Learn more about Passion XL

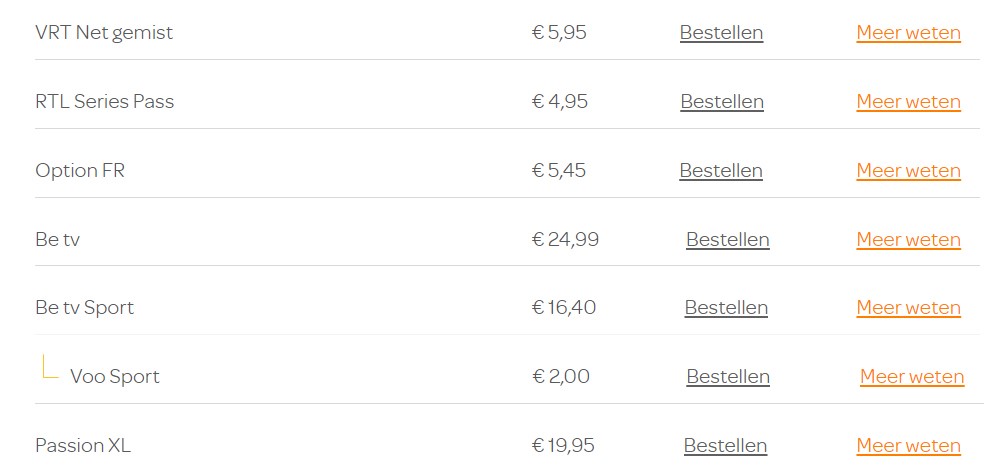pos(909,446)
